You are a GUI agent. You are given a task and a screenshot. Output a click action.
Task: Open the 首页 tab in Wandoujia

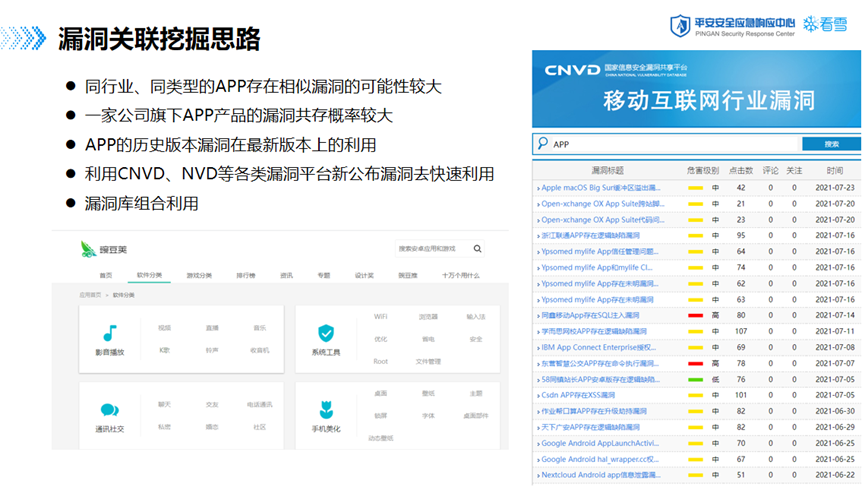coord(105,275)
